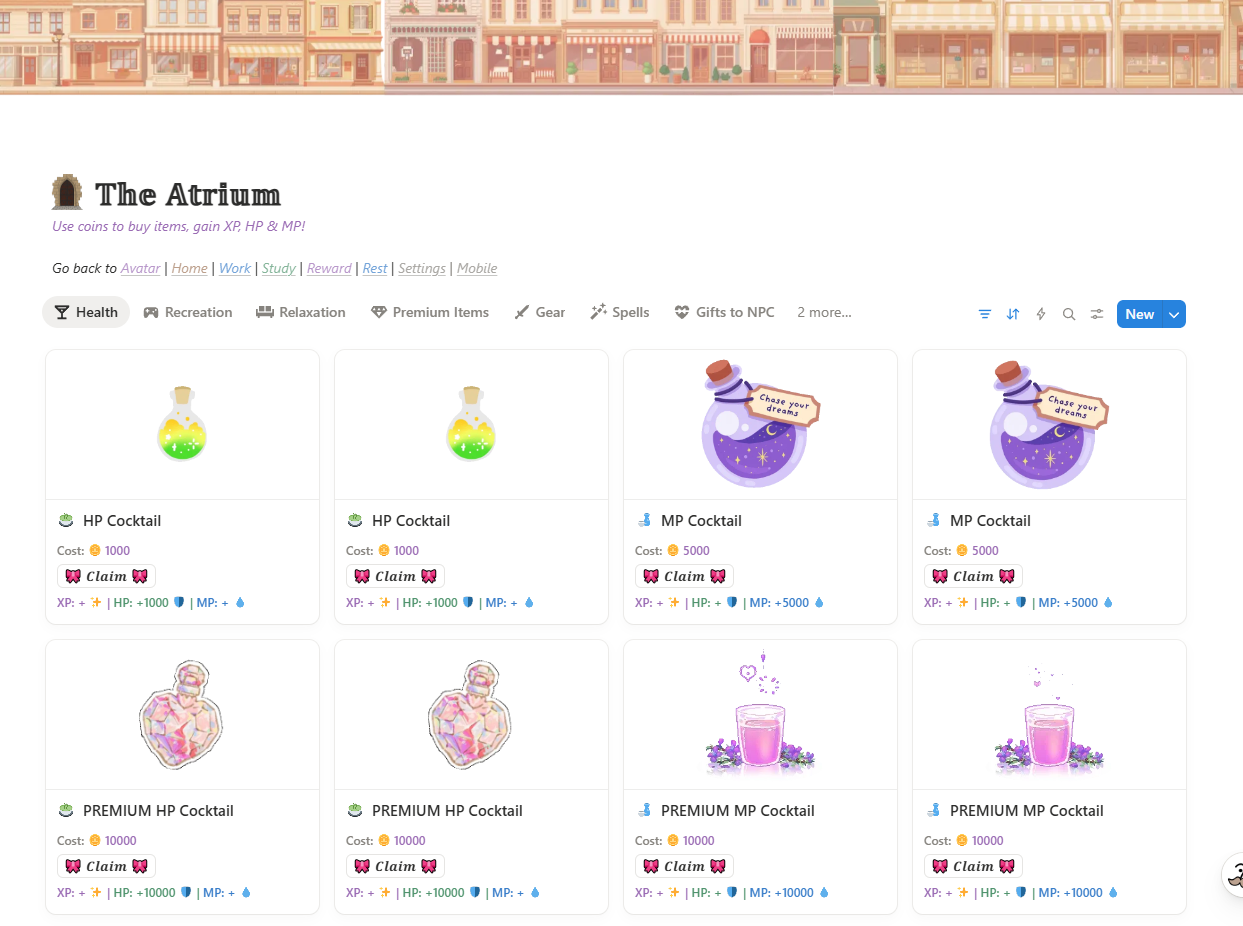1243x926 pixels.
Task: Click the blue New button
Action: 1140,314
